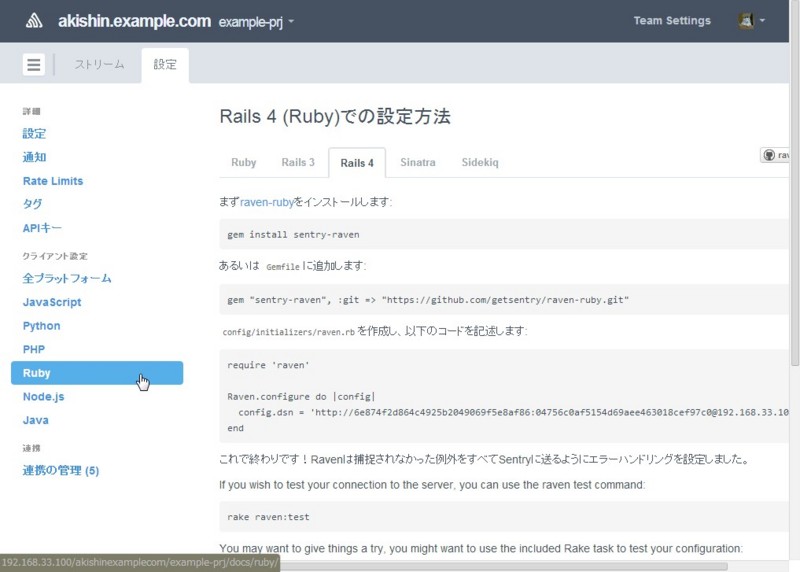This screenshot has width=800, height=572.
Task: Click the gem install sentry-raven code
Action: [293, 235]
